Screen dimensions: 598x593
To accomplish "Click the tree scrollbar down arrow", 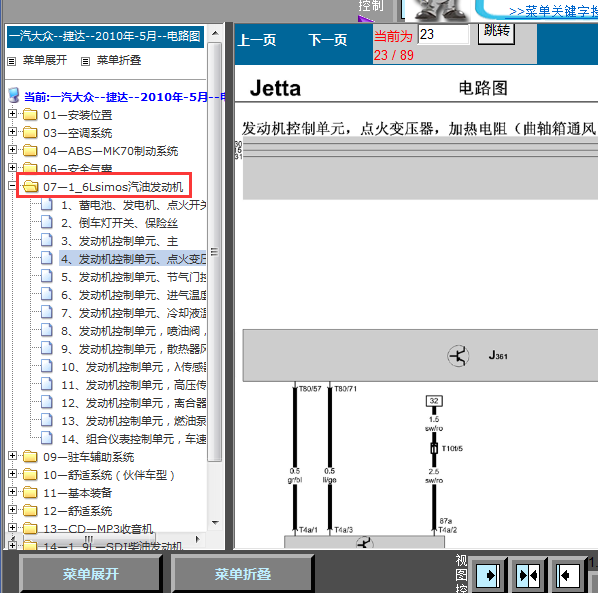I will click(215, 522).
